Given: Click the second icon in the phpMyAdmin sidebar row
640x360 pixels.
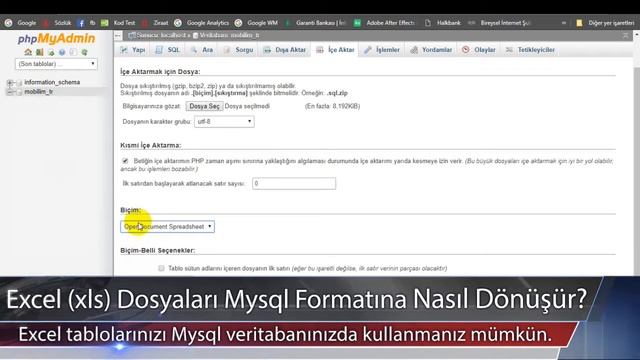Looking at the screenshot, I should [40, 52].
